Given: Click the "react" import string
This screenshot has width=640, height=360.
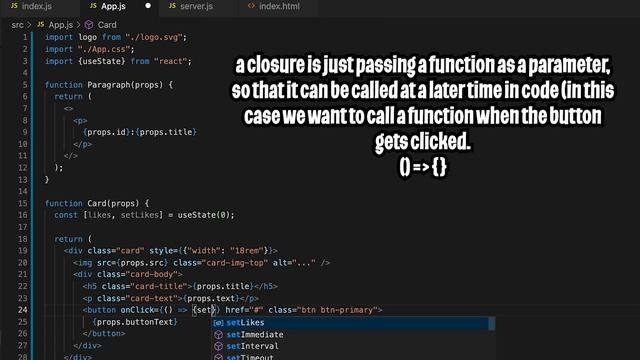Looking at the screenshot, I should [x=170, y=61].
